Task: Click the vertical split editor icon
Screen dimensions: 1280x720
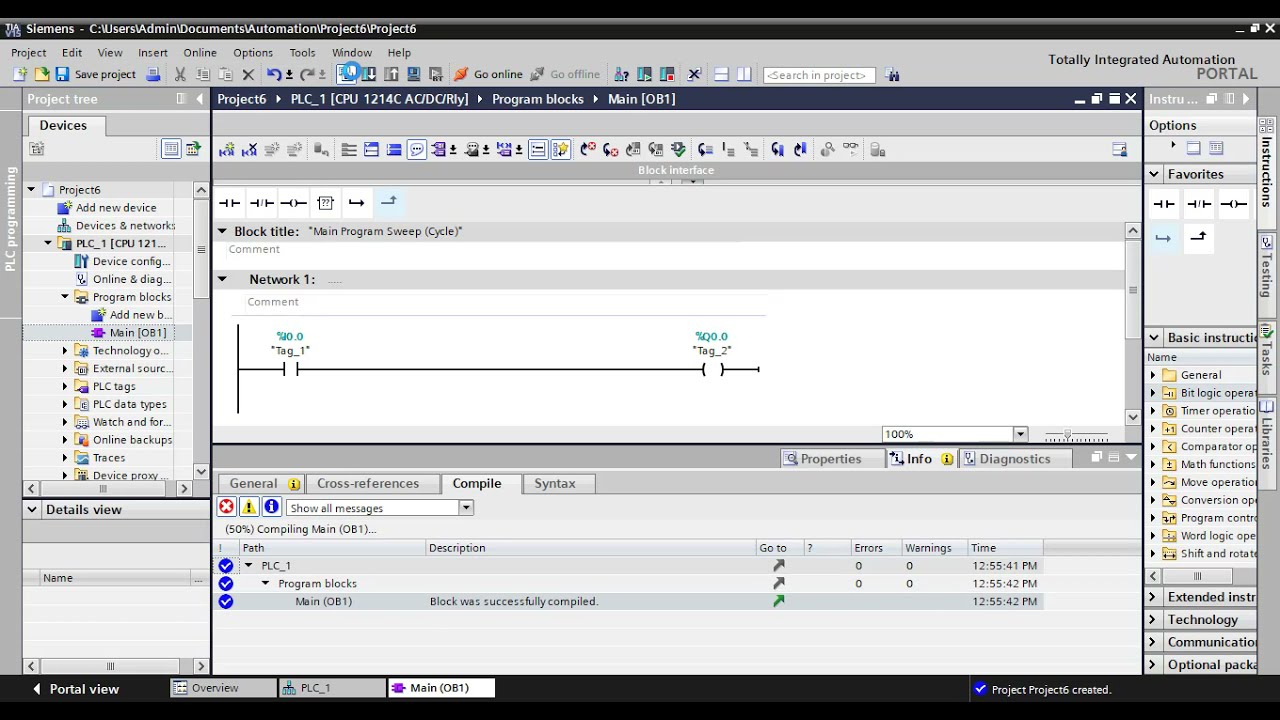Action: pos(744,75)
